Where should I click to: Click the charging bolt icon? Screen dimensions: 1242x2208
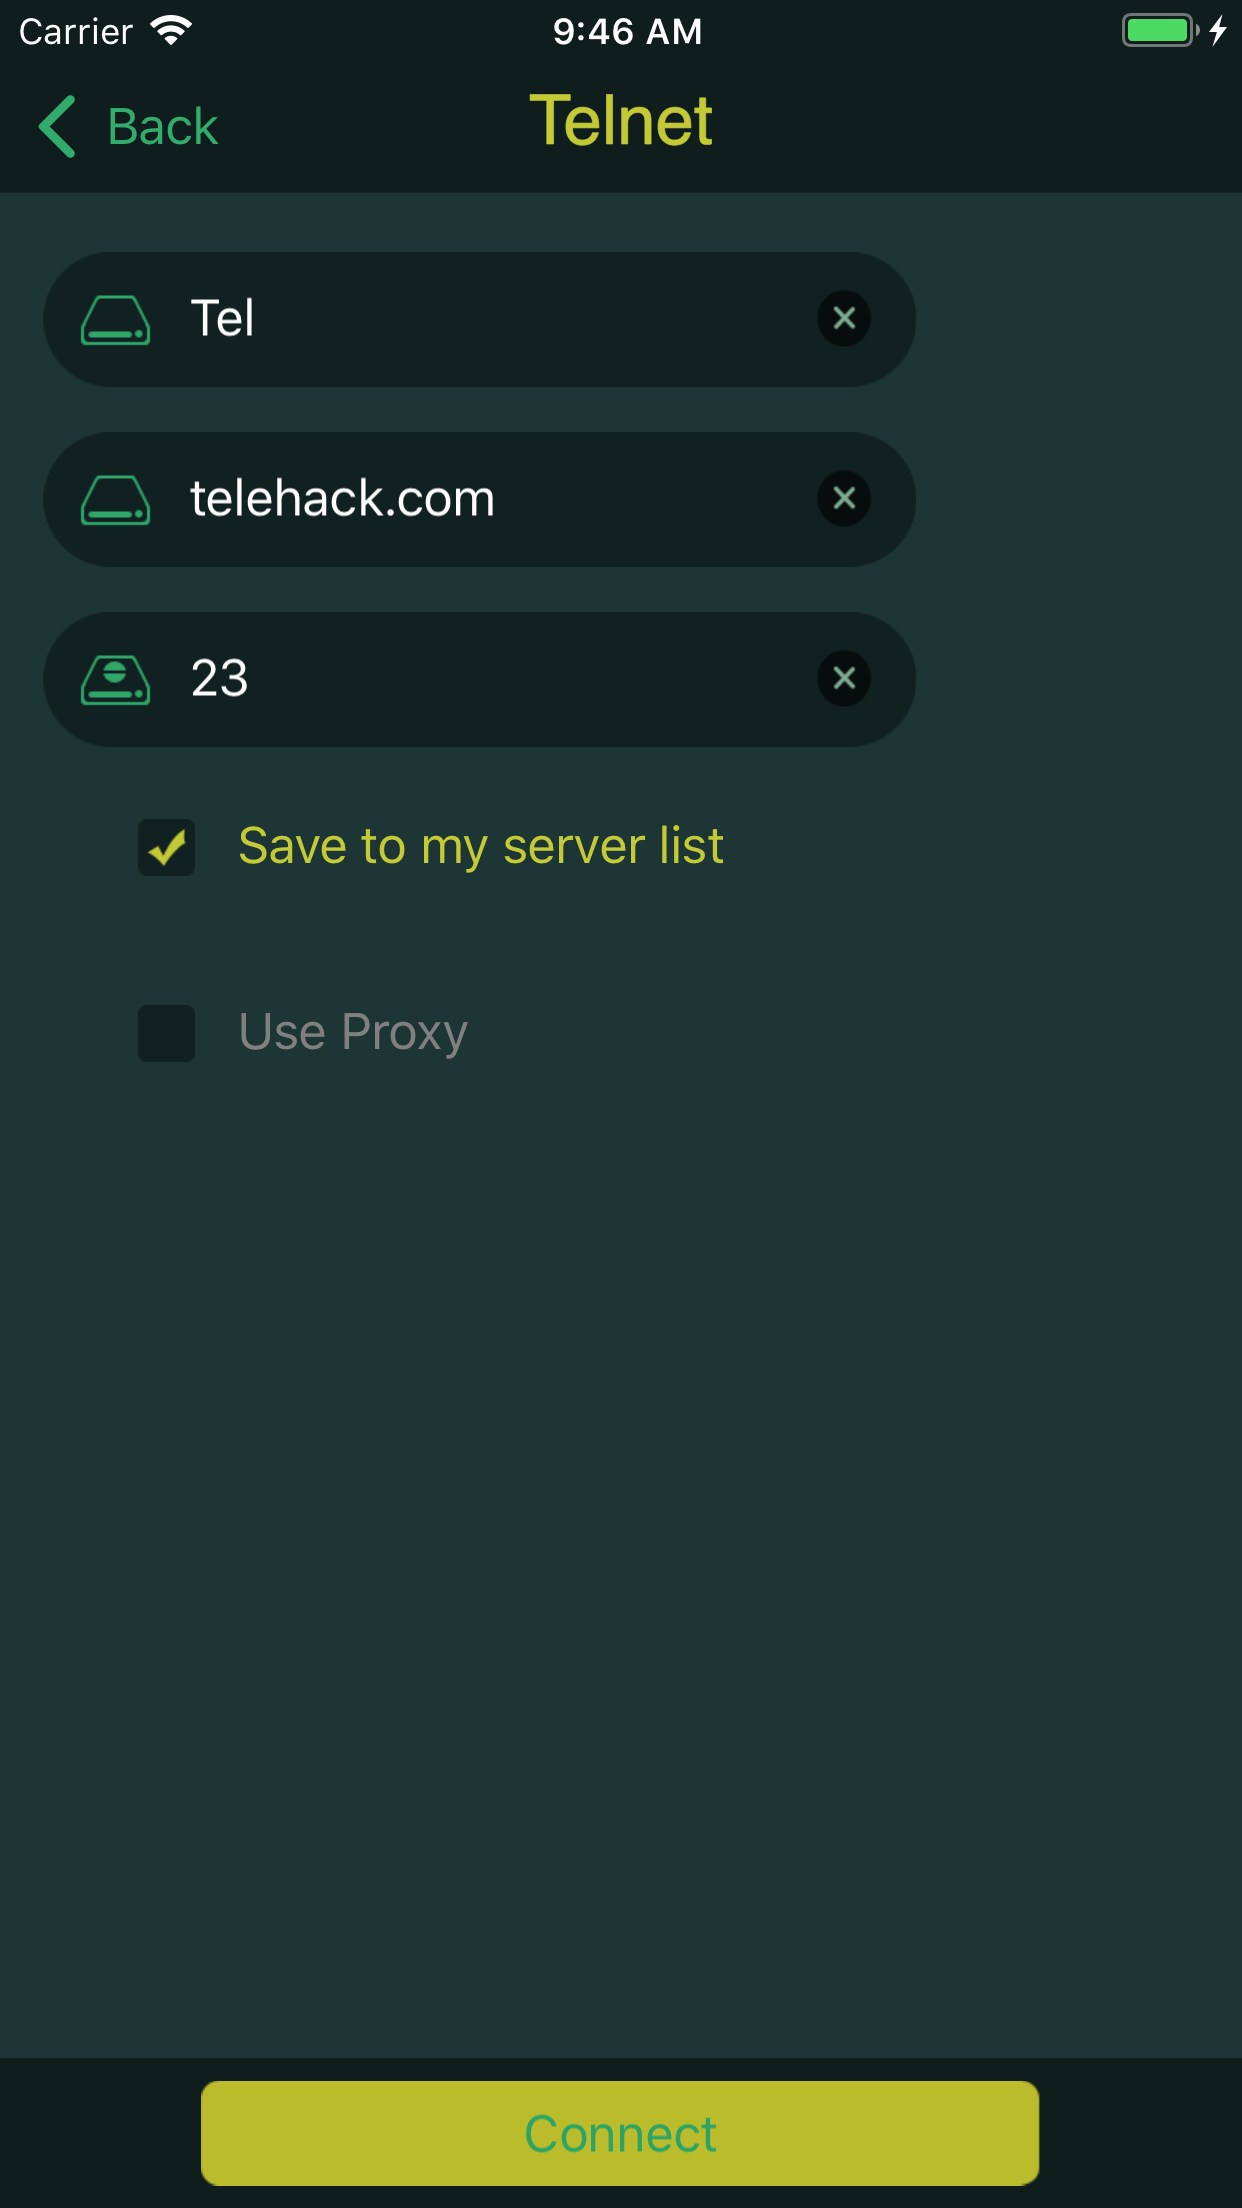pos(1217,31)
